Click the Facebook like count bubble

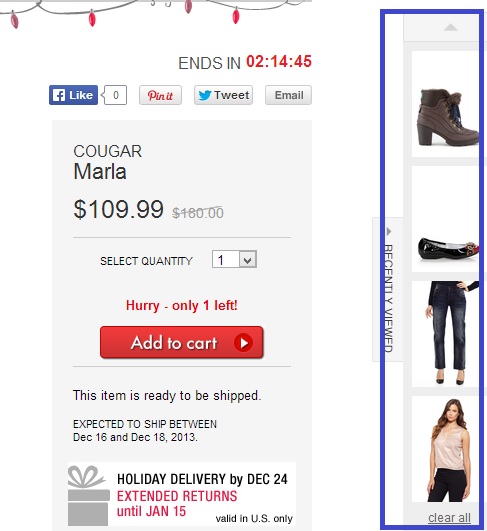coord(115,95)
